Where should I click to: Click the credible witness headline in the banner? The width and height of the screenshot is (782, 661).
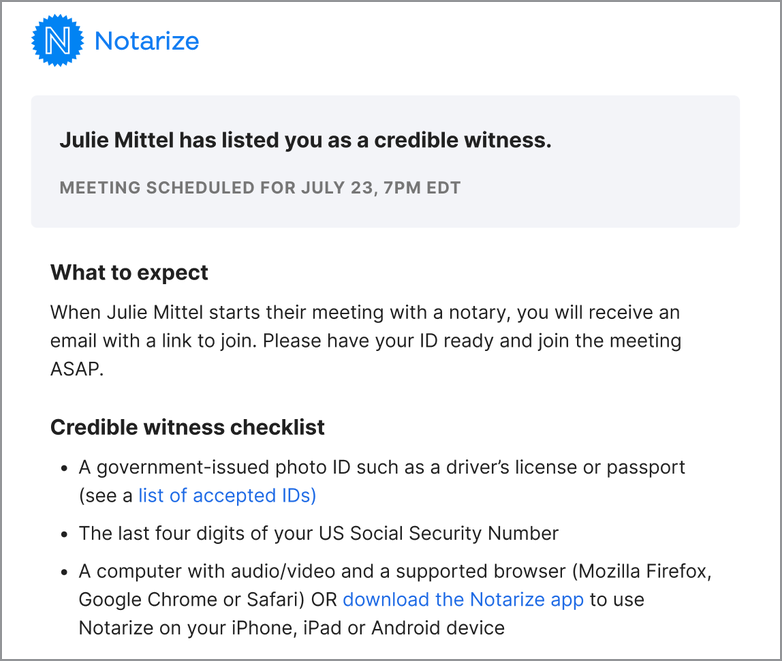click(x=305, y=140)
